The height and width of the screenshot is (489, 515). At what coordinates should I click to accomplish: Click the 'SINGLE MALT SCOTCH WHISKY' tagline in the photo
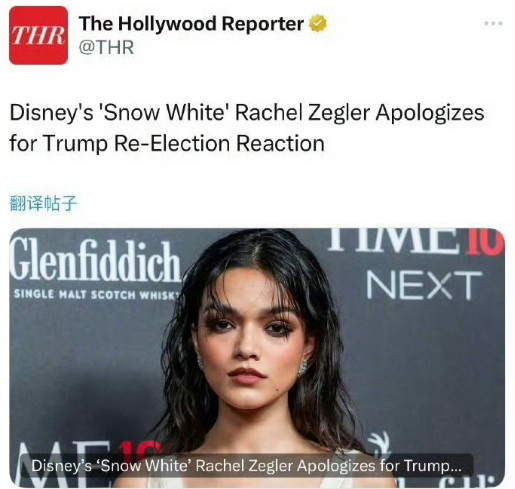click(x=97, y=295)
